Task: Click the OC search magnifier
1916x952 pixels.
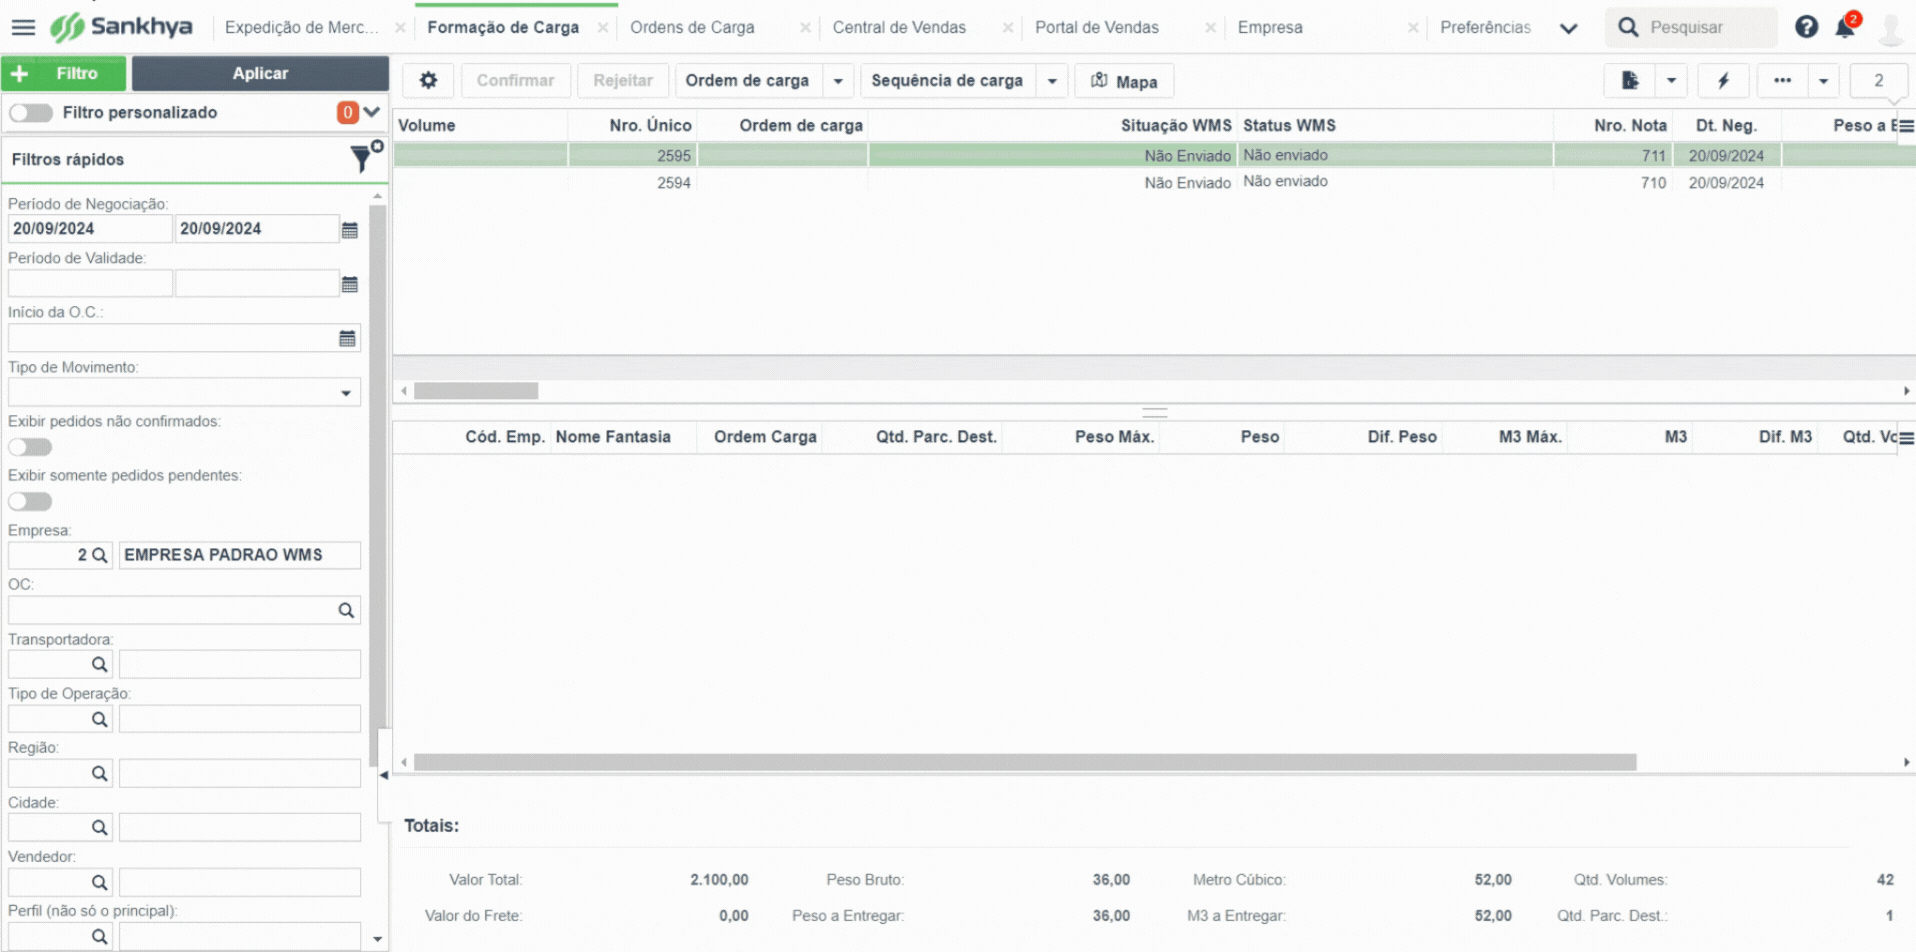Action: [346, 610]
